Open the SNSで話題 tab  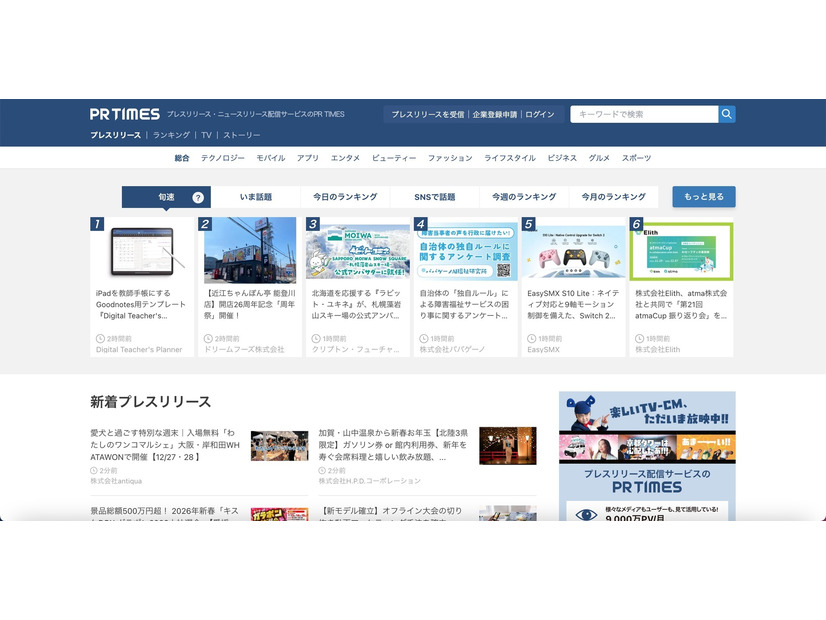pos(435,197)
